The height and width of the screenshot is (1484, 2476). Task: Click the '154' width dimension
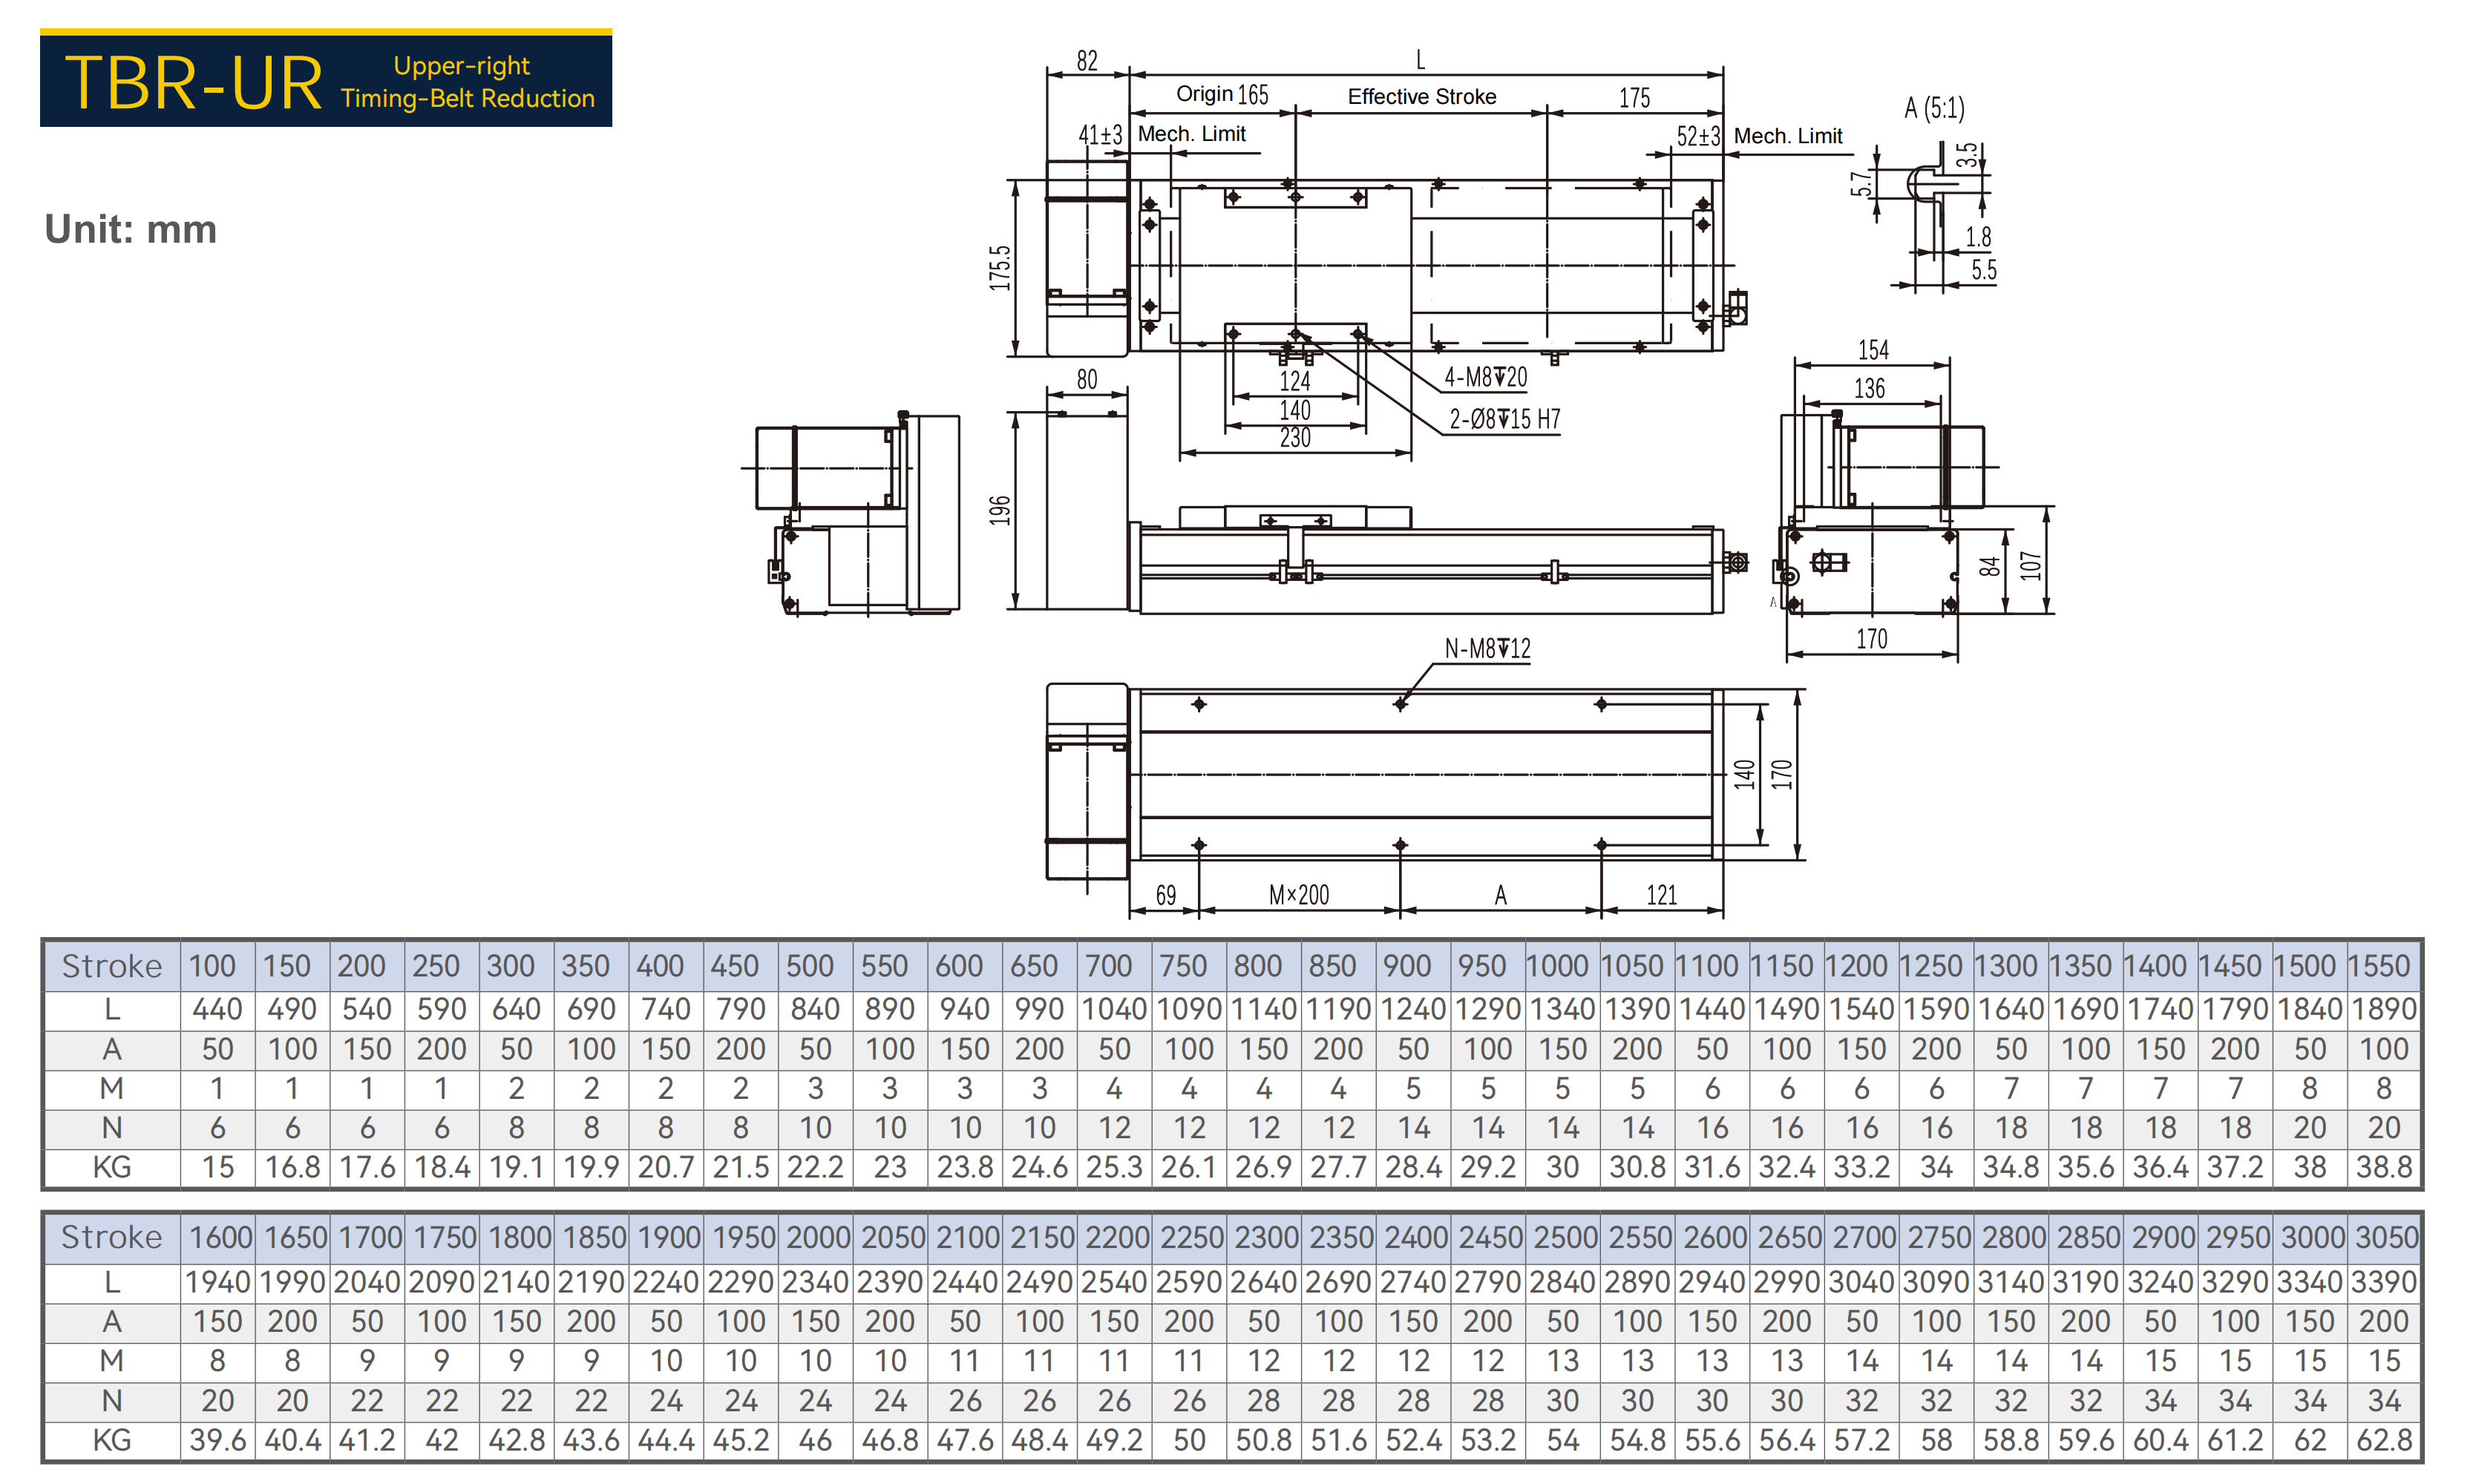tap(1873, 350)
